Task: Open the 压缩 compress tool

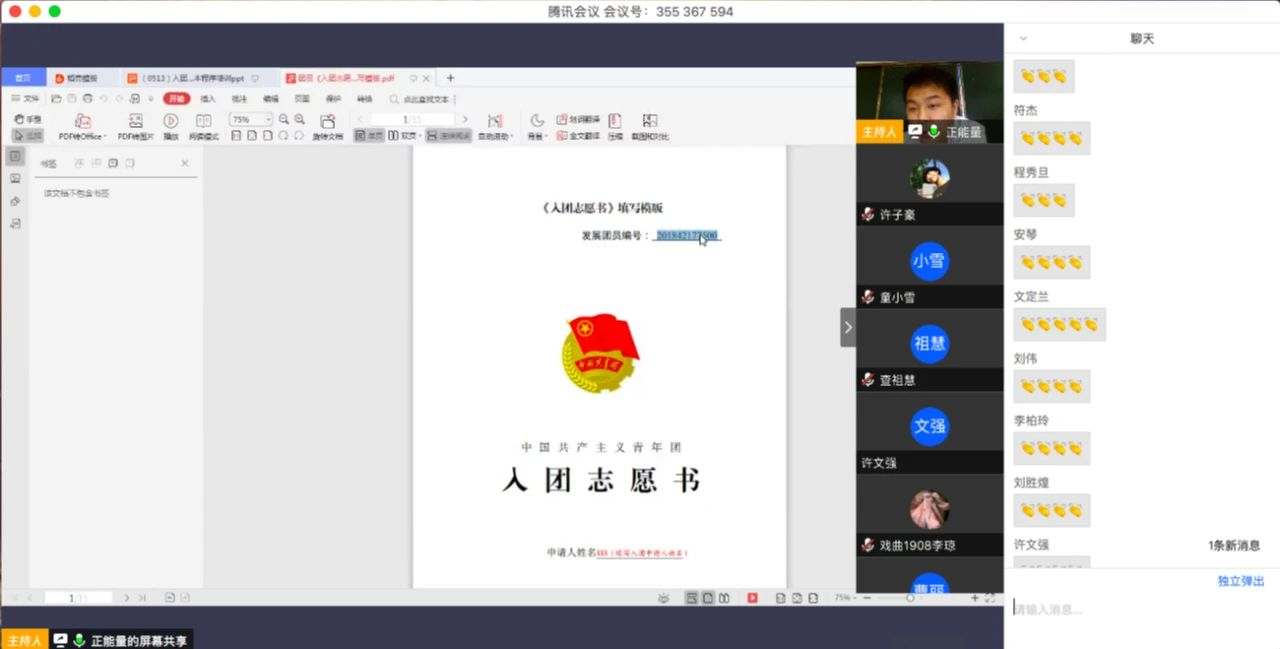Action: 614,127
